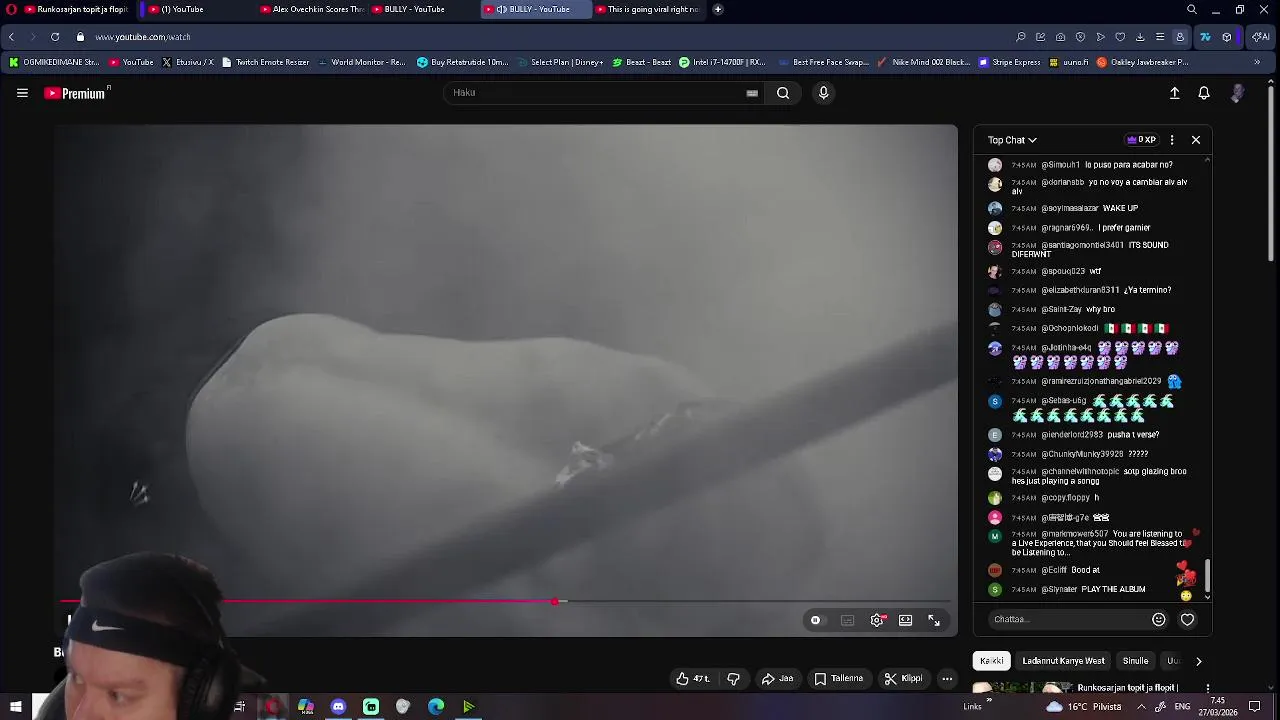Open Windows notification center
1280x720 pixels.
[1255, 706]
